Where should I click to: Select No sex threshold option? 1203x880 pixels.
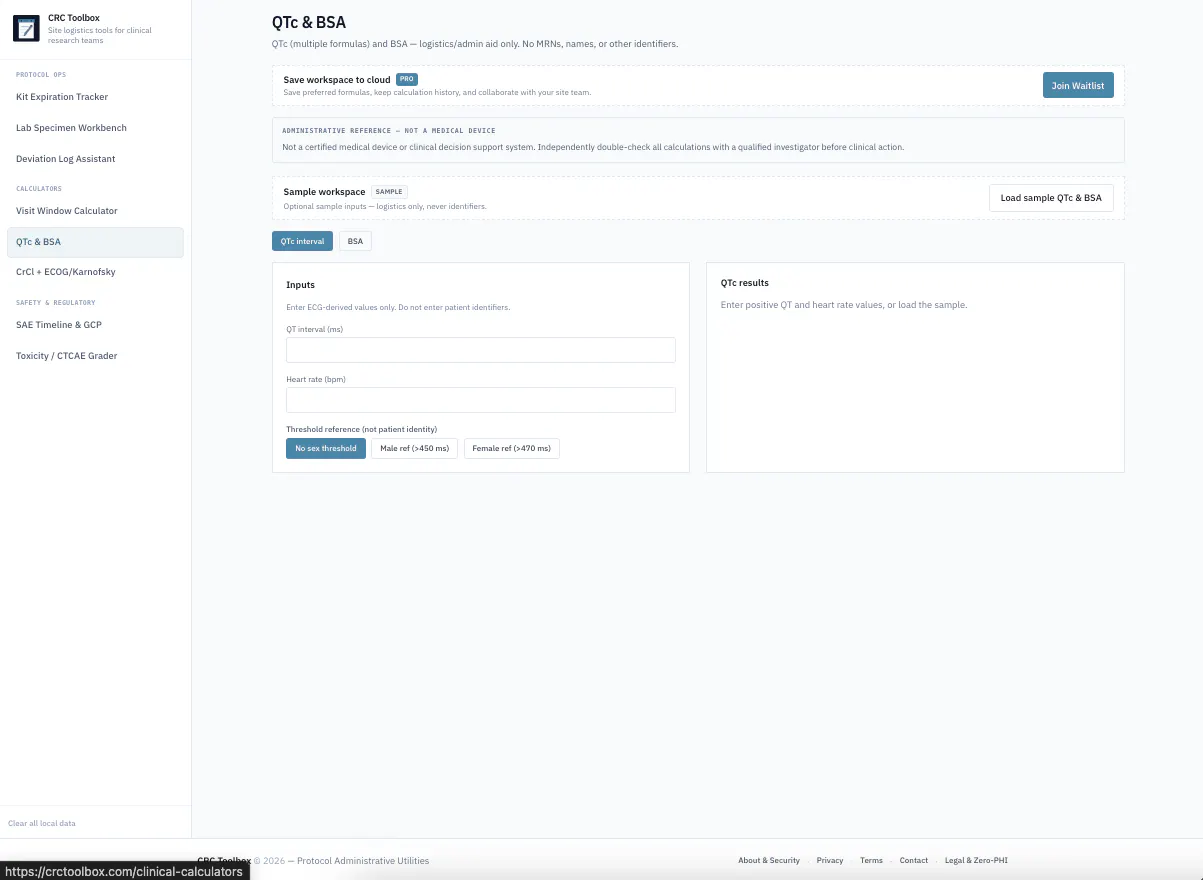pyautogui.click(x=326, y=449)
